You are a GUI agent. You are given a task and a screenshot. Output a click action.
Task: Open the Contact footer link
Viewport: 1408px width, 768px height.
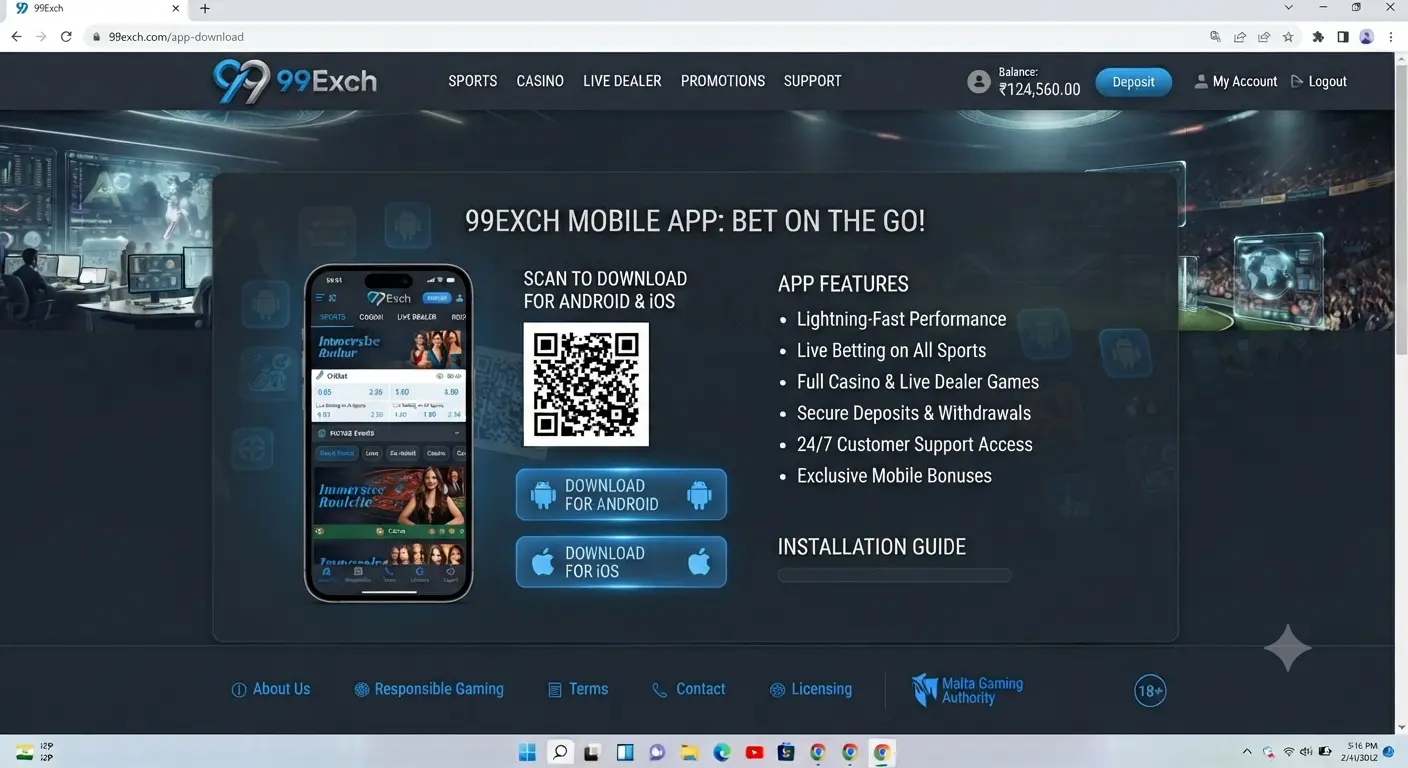(688, 689)
